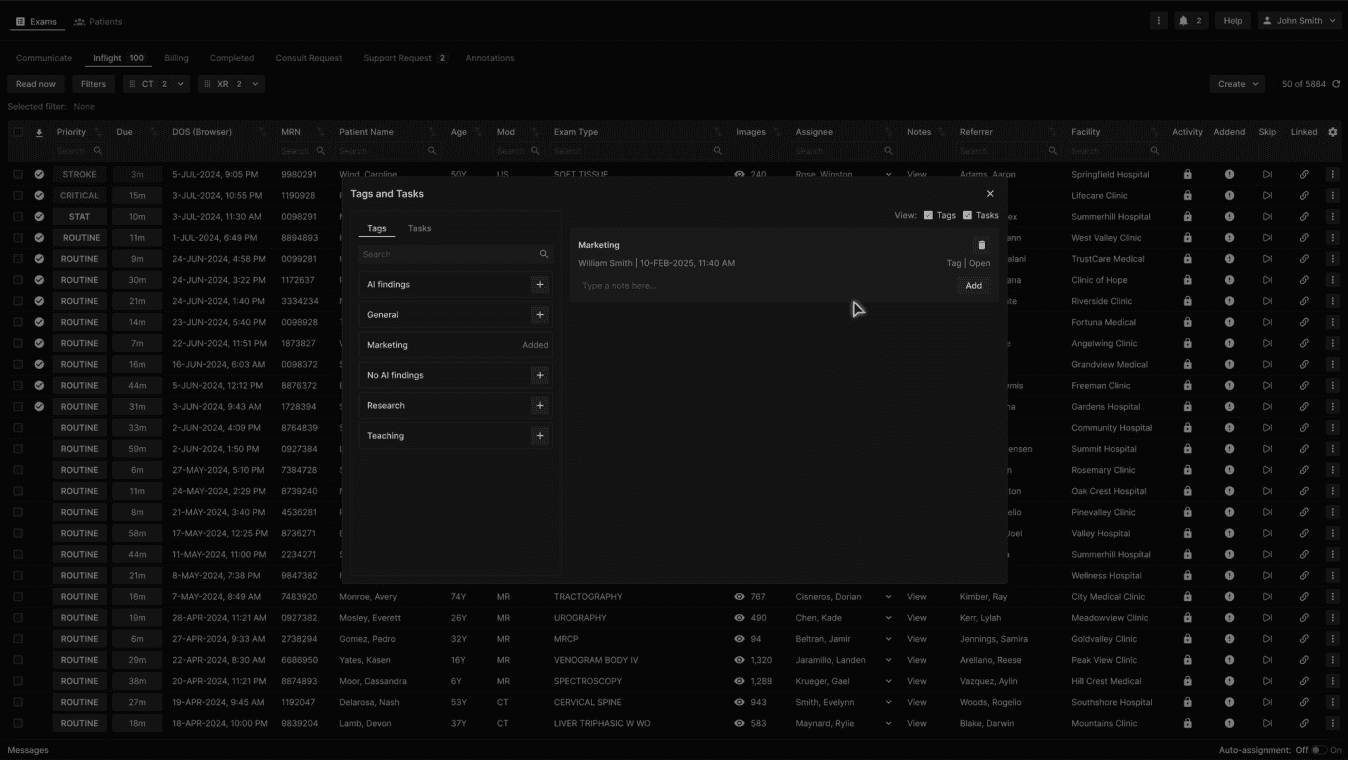Image resolution: width=1348 pixels, height=760 pixels.
Task: Click skip icon for Hill Crest Medical
Action: click(x=1267, y=681)
